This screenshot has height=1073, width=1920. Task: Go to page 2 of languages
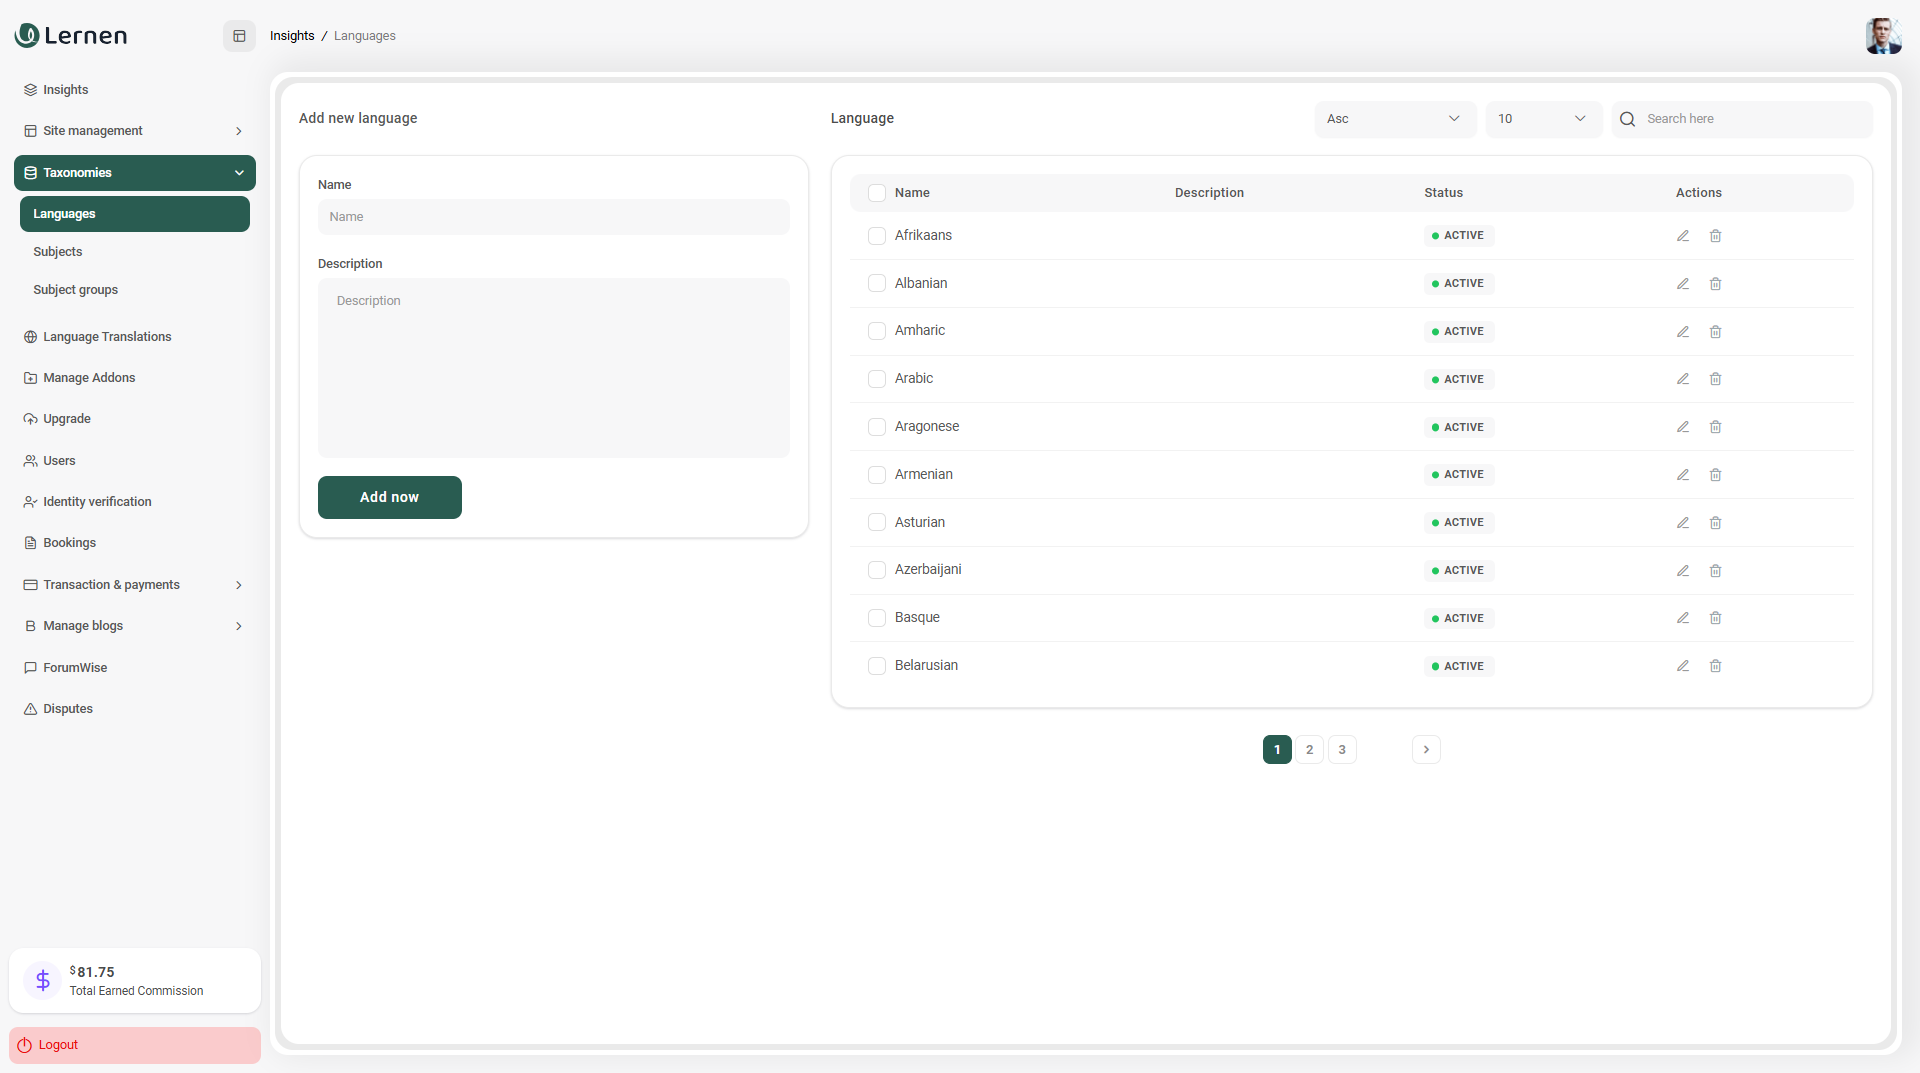pos(1309,750)
